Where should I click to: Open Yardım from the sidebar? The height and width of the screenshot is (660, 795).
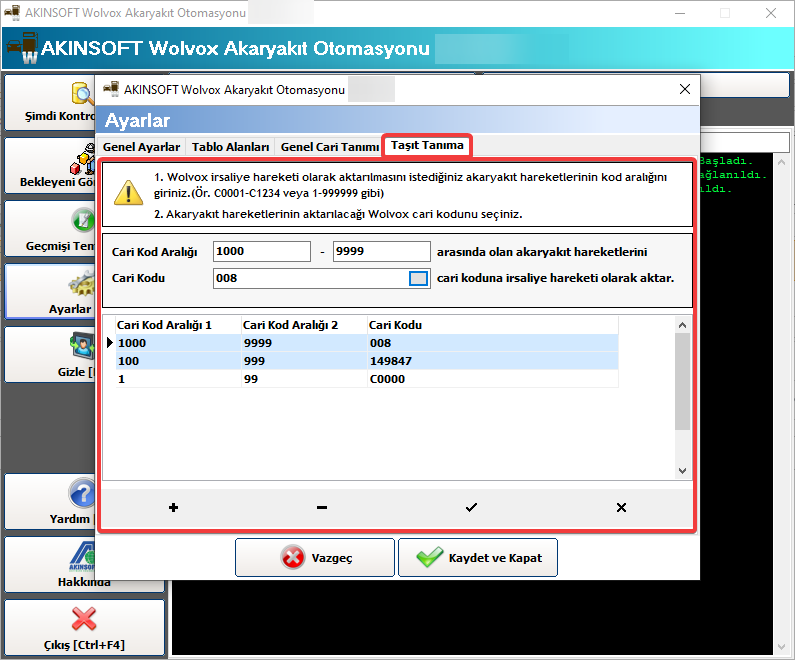point(50,501)
